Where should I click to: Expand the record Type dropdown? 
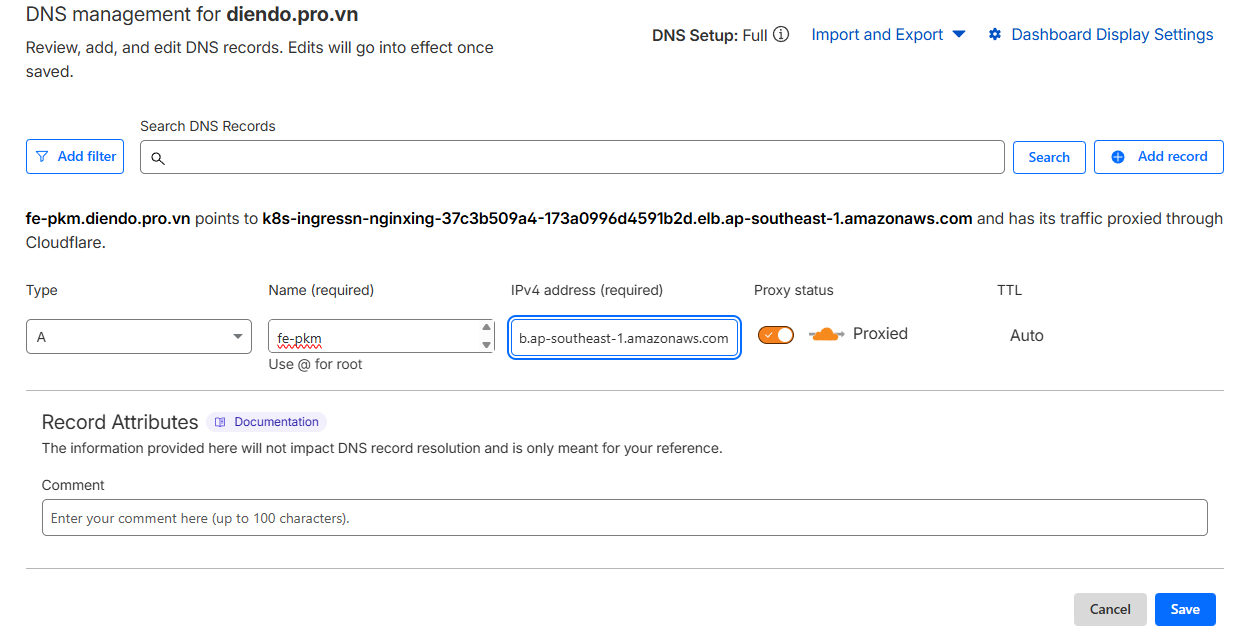(x=138, y=337)
